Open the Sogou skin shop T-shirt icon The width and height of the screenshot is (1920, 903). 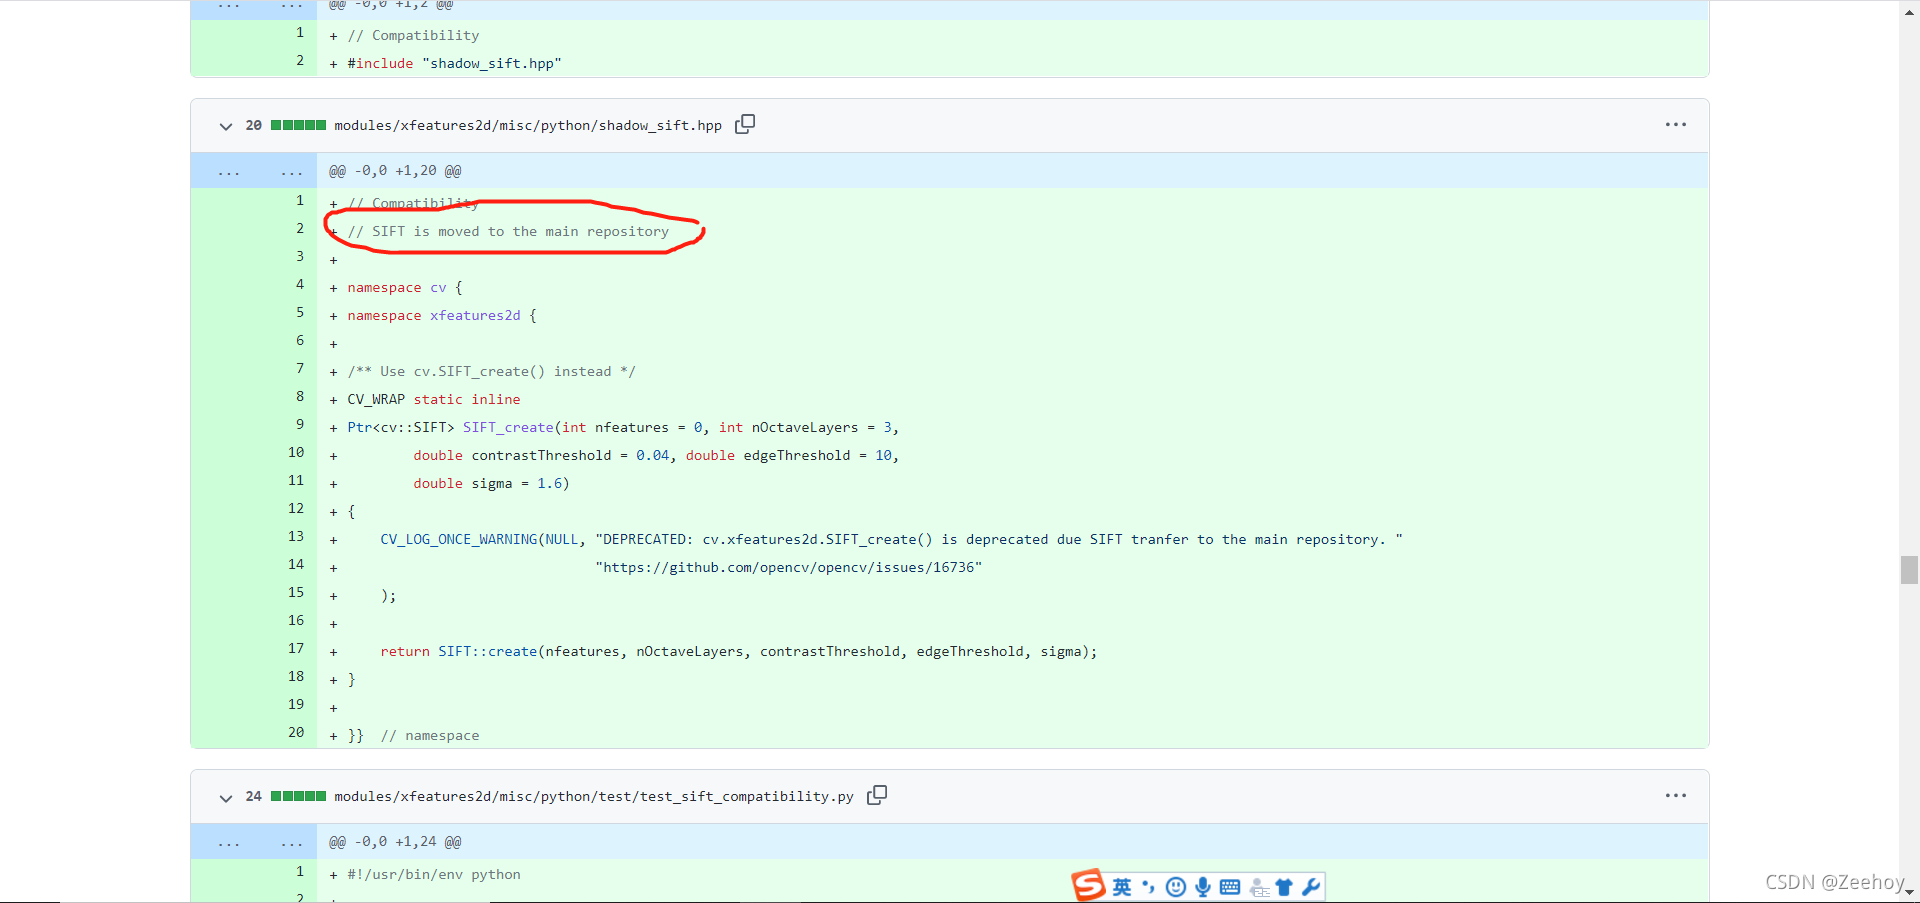pos(1285,886)
